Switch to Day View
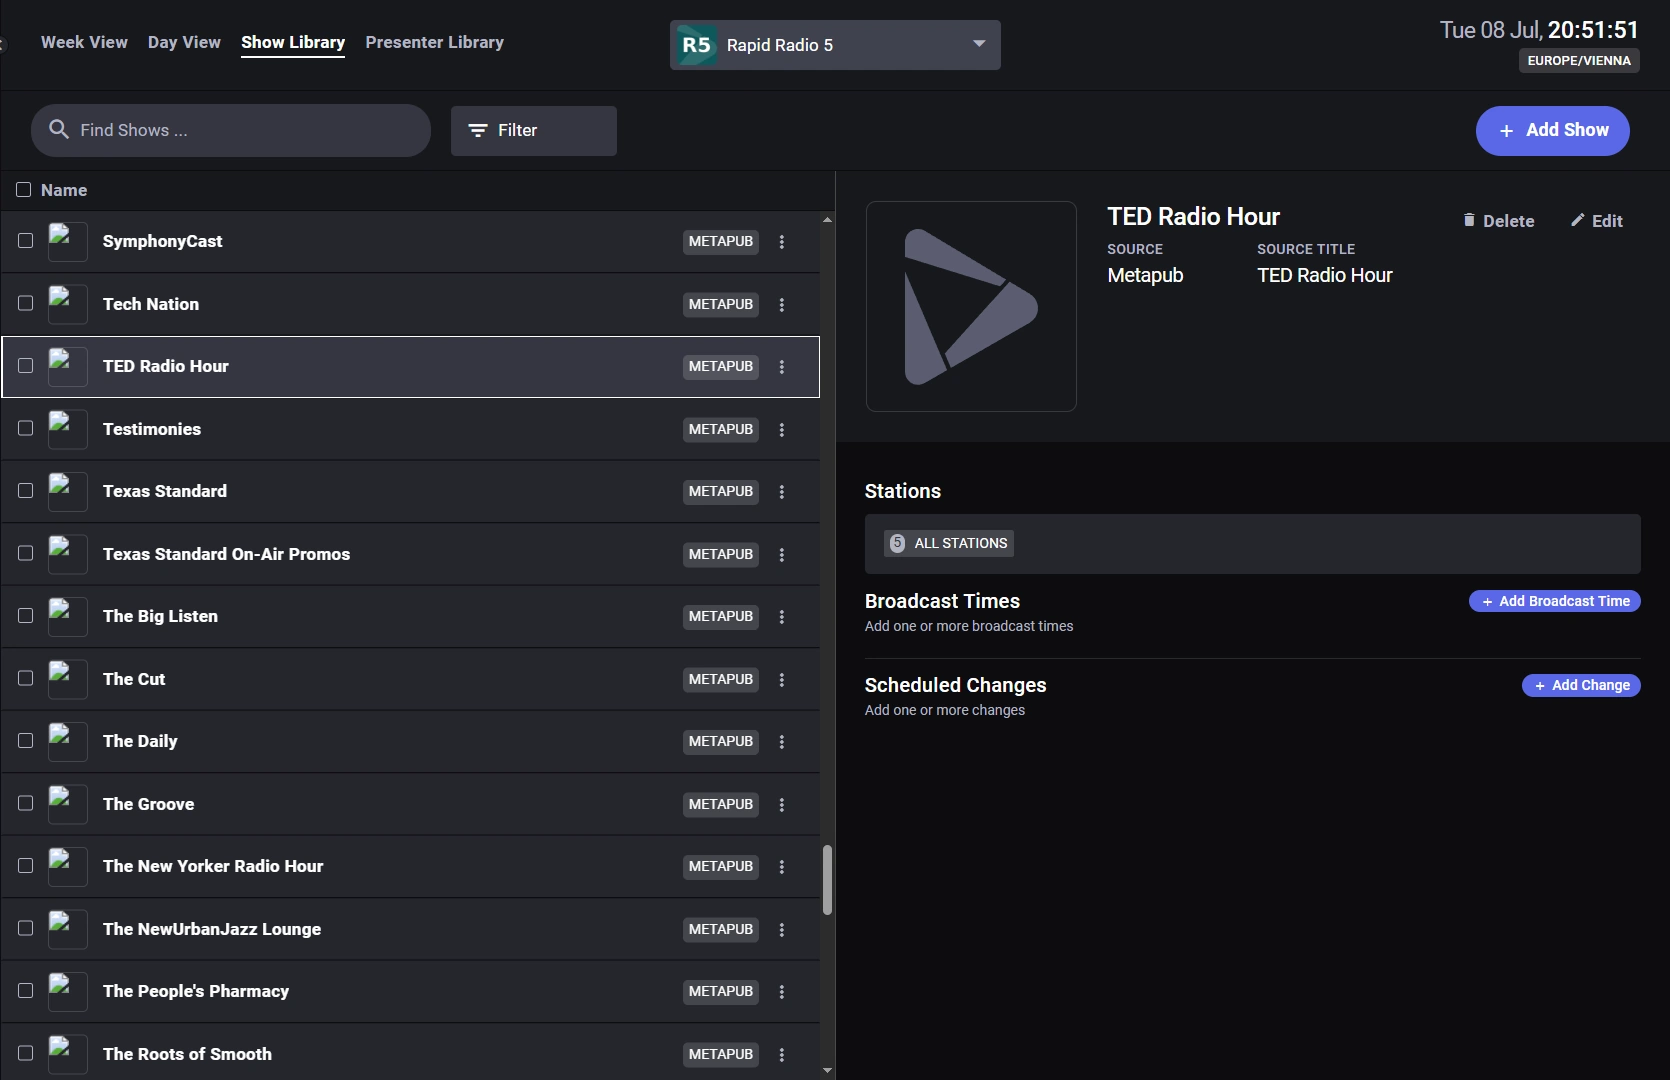The image size is (1670, 1080). [x=184, y=42]
